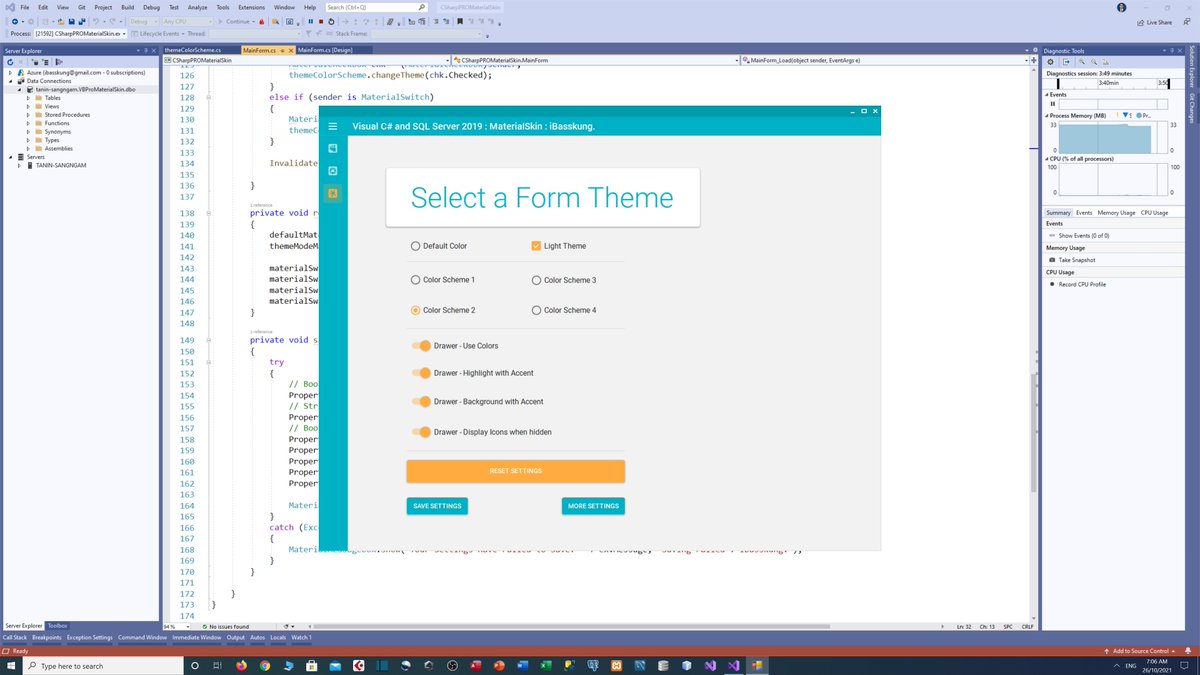
Task: Expand the Stored Procedures folder
Action: pos(28,115)
